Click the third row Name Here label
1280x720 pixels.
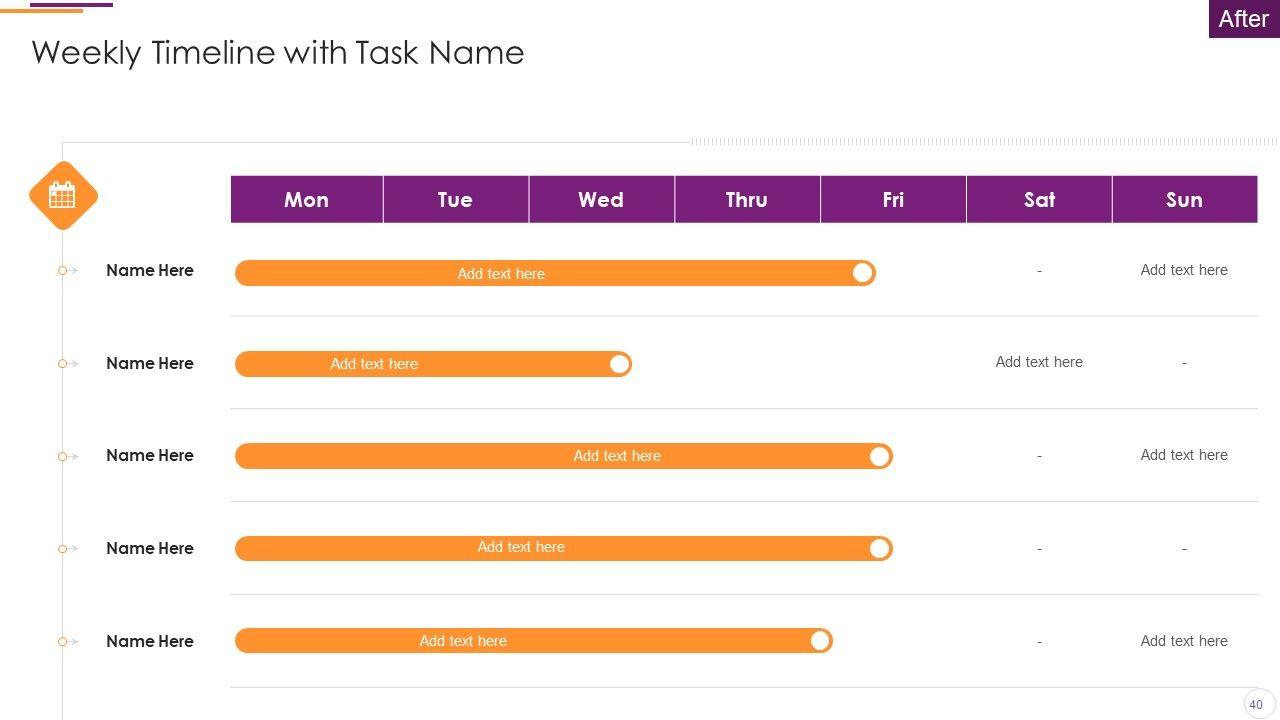click(x=150, y=456)
